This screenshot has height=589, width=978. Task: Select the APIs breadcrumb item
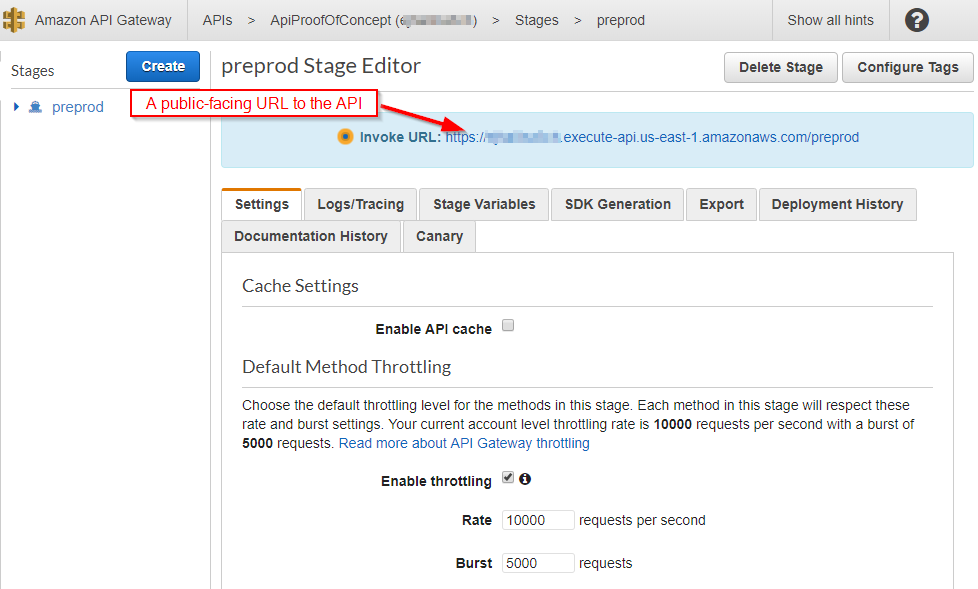coord(217,19)
